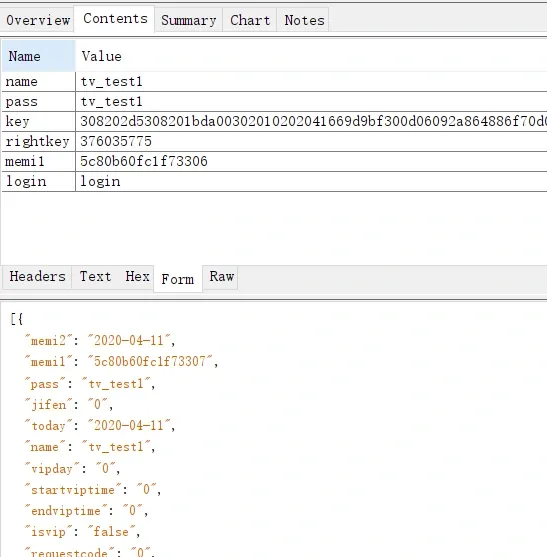This screenshot has height=557, width=547.
Task: Select the rightkey value 376035775
Action: click(116, 141)
